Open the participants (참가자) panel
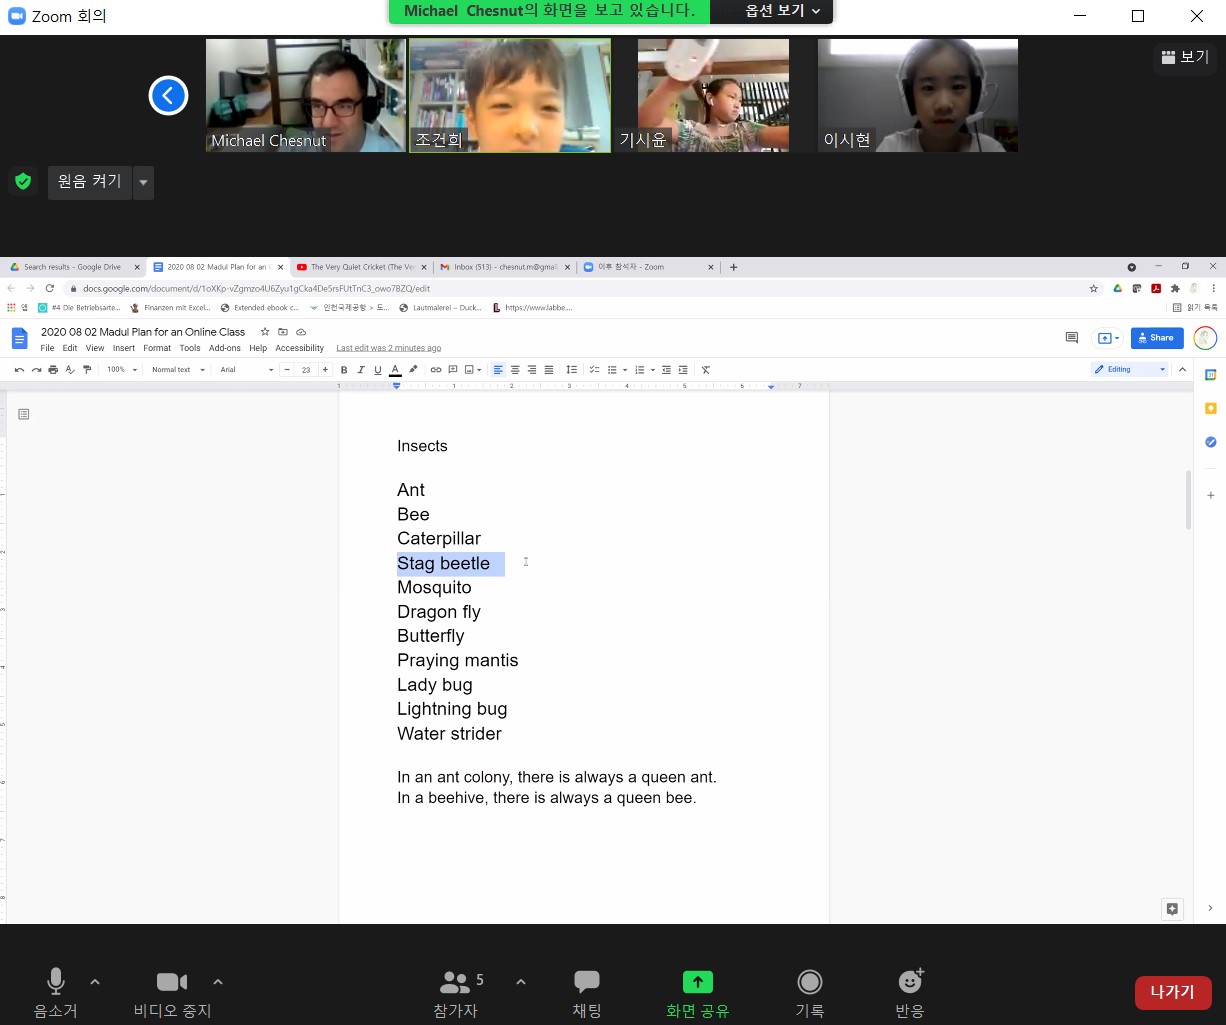 coord(456,983)
